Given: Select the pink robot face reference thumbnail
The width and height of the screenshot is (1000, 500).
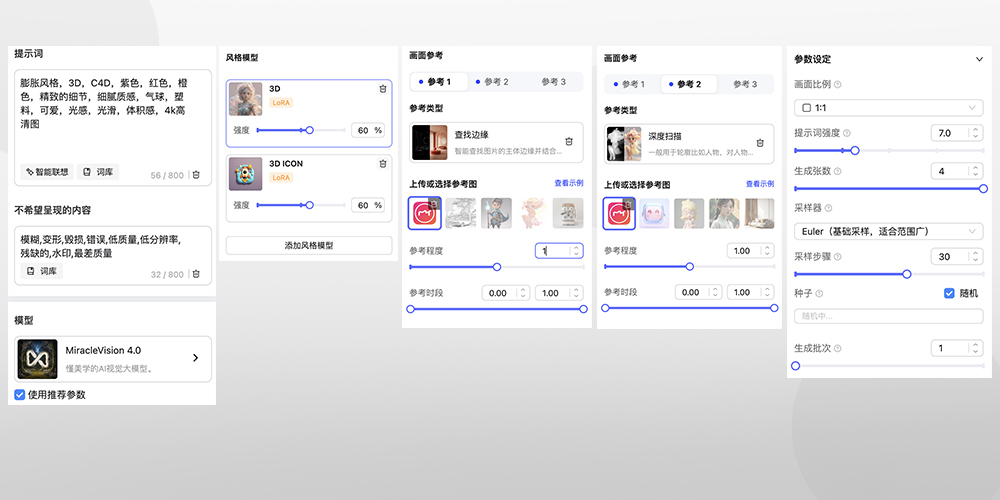Looking at the screenshot, I should (x=654, y=214).
